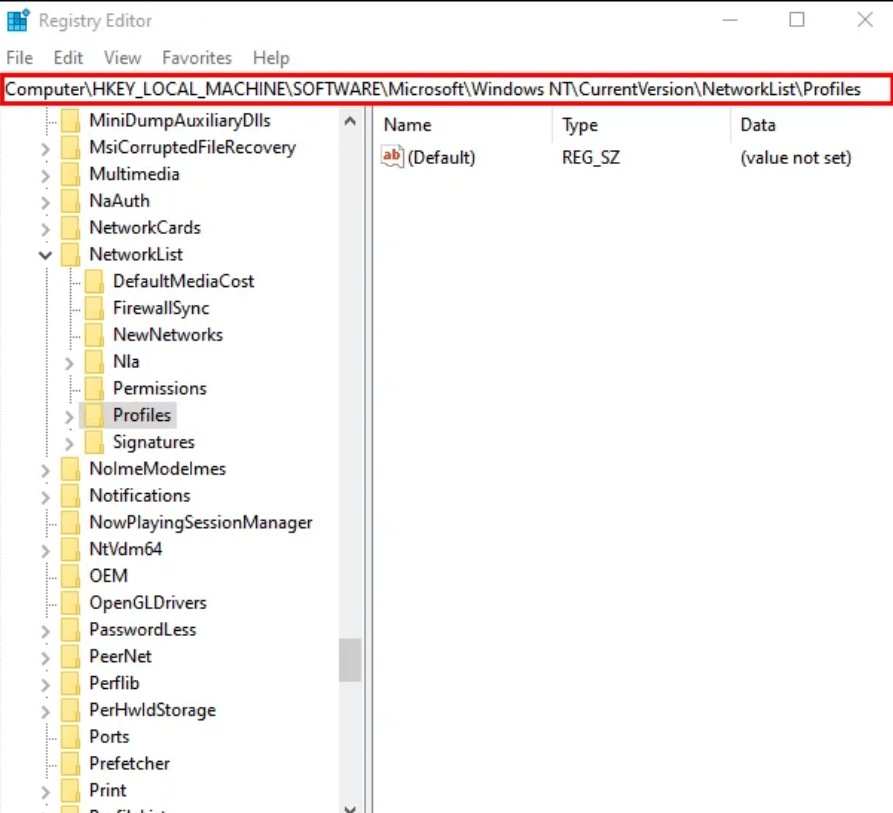893x813 pixels.
Task: Click the Registry Editor app icon in title bar
Action: pyautogui.click(x=18, y=20)
